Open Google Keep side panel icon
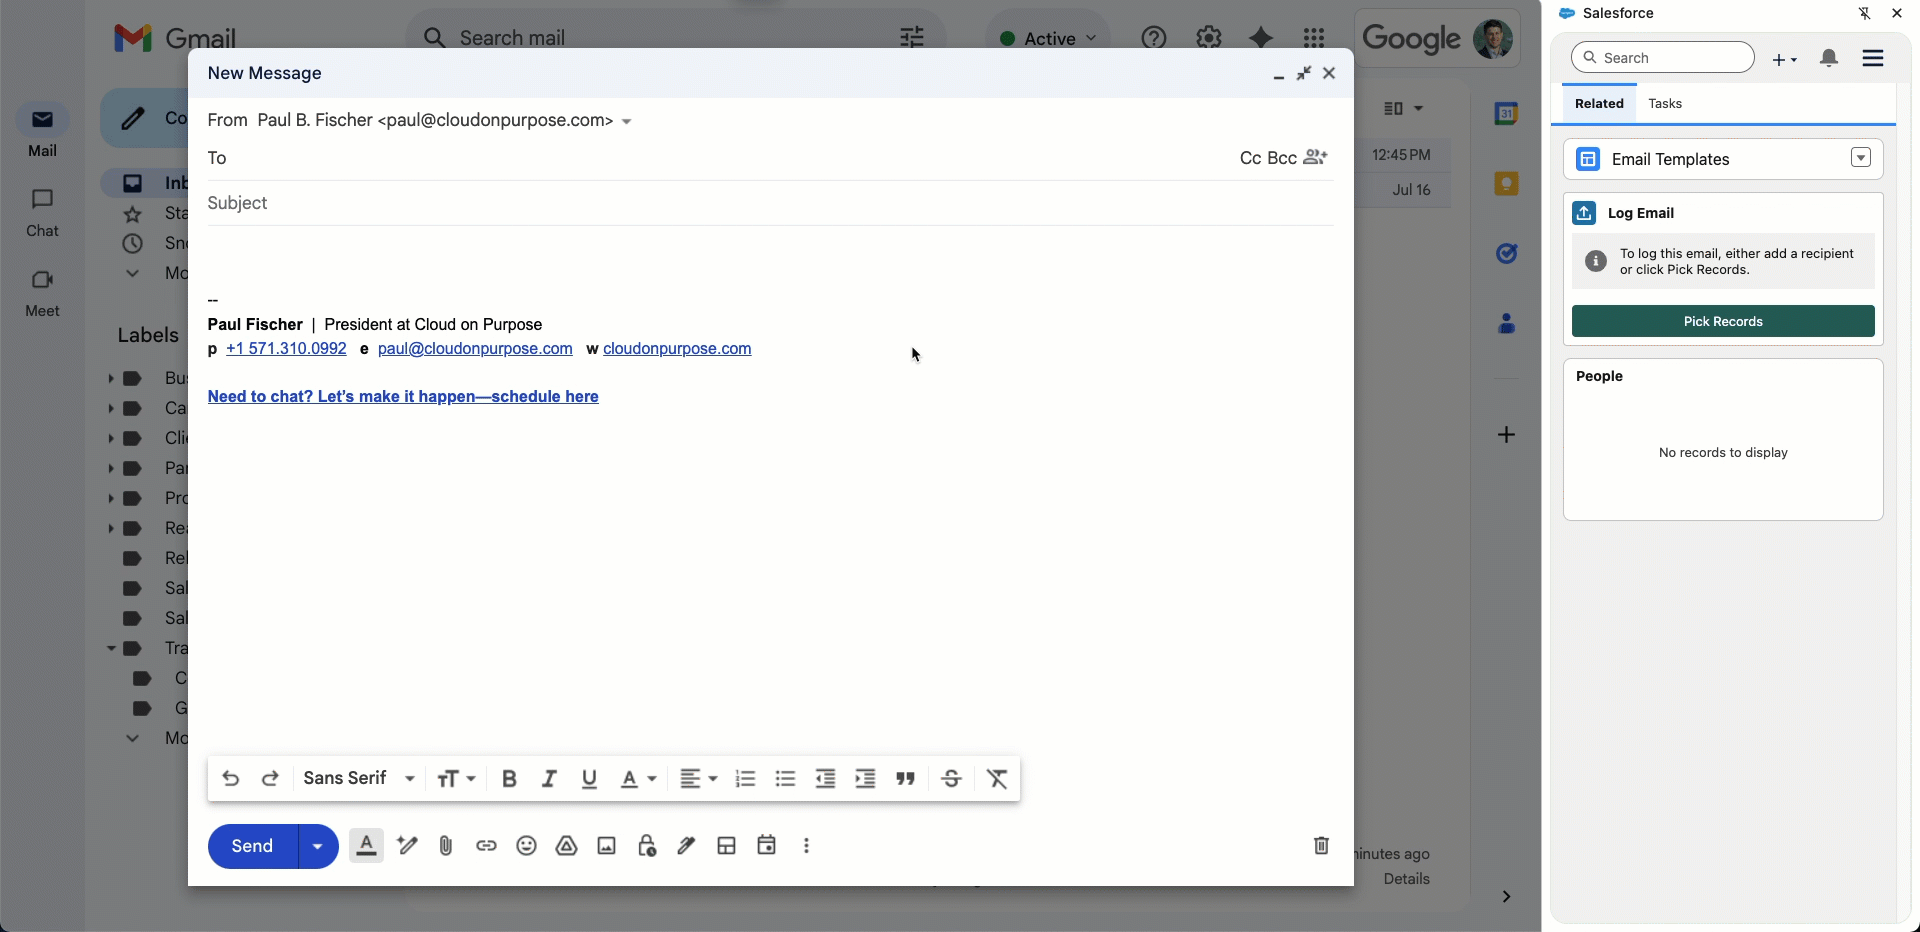The width and height of the screenshot is (1920, 932). (x=1506, y=184)
